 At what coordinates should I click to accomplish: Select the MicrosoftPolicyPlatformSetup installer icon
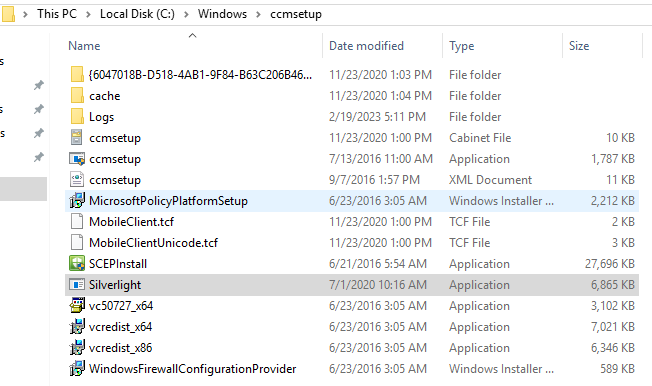(x=77, y=200)
